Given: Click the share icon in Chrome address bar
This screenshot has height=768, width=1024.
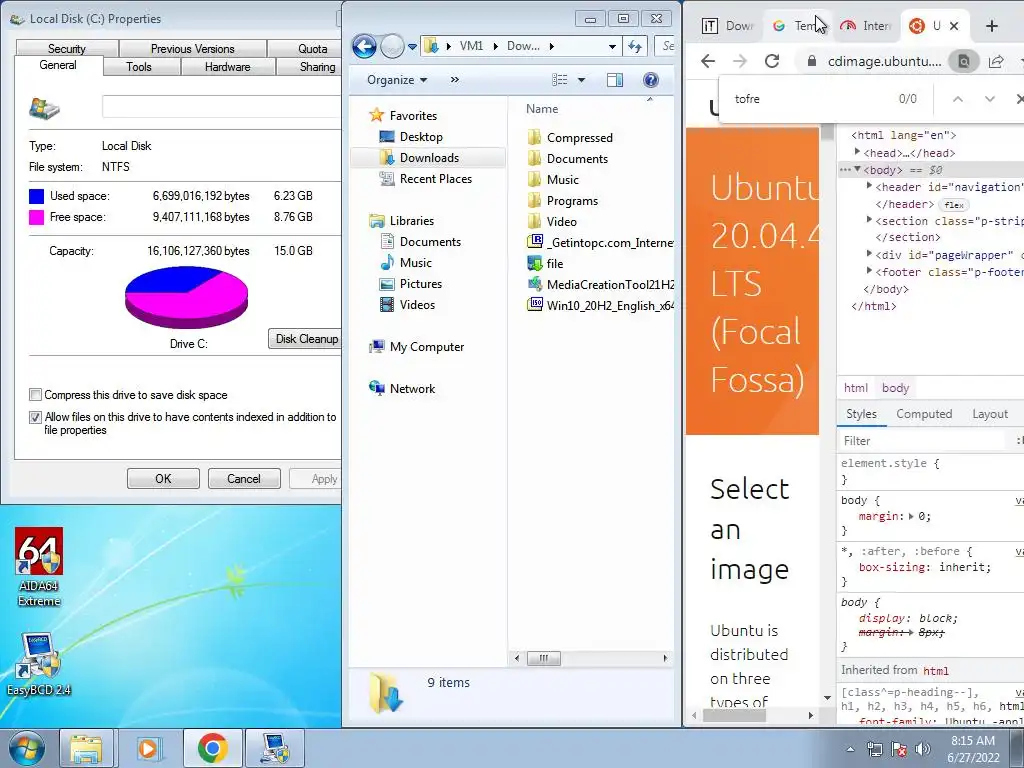Looking at the screenshot, I should (x=996, y=61).
